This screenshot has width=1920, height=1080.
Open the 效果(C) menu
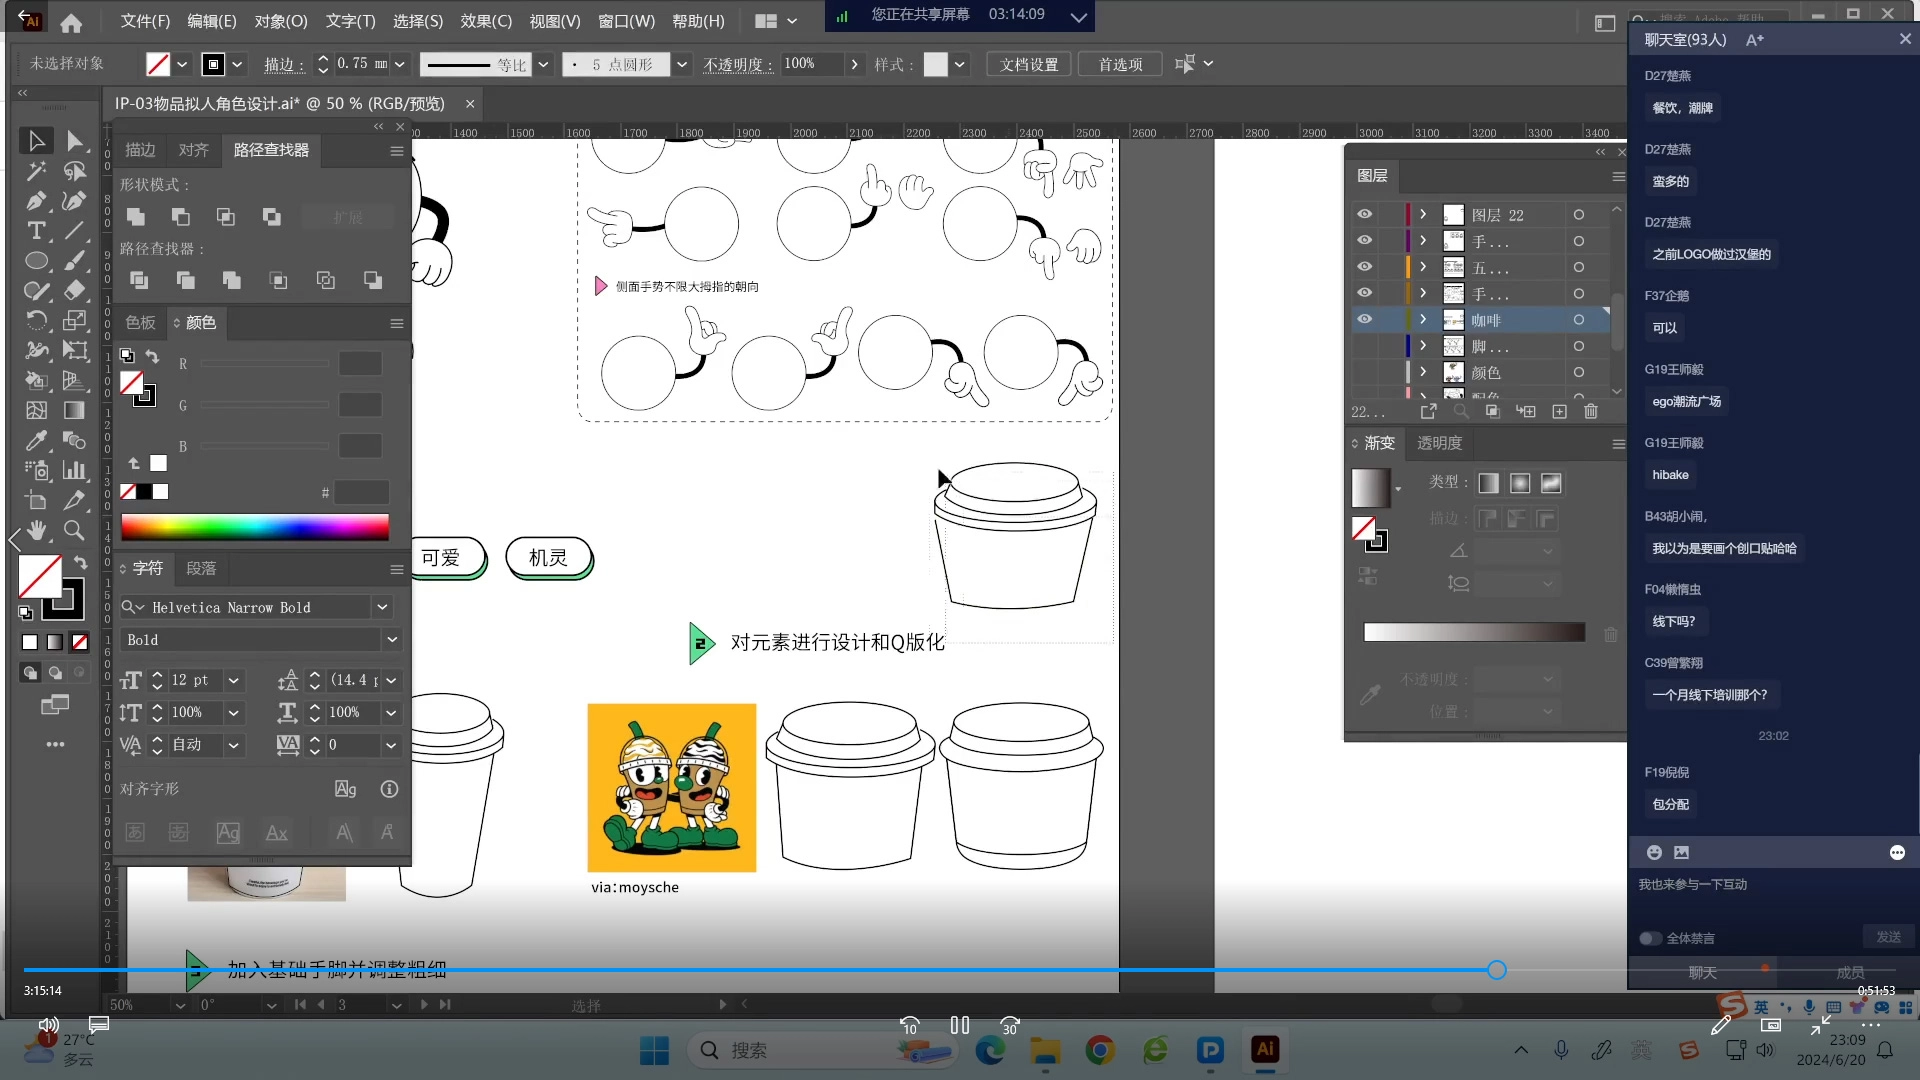tap(486, 21)
